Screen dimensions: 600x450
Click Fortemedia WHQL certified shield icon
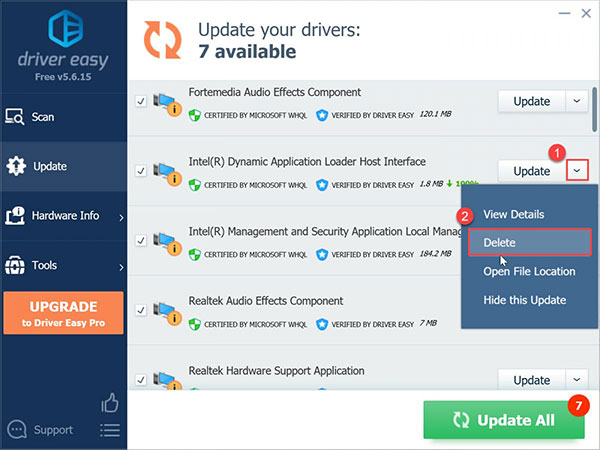point(195,115)
